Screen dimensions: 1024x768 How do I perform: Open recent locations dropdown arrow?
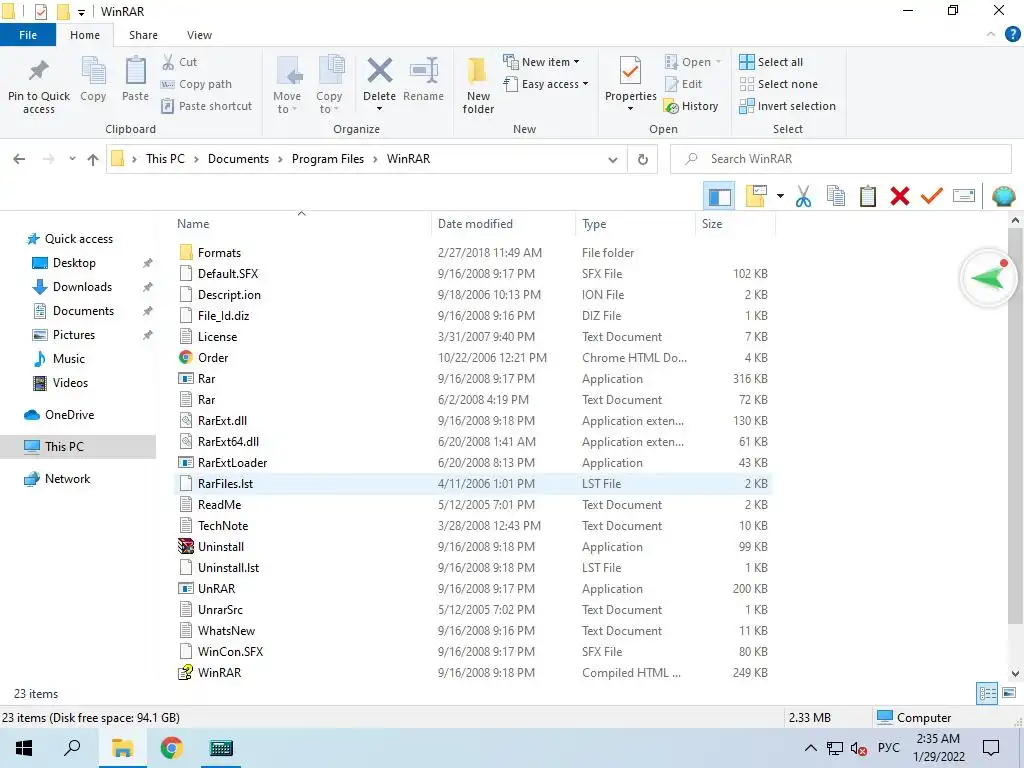tap(72, 159)
